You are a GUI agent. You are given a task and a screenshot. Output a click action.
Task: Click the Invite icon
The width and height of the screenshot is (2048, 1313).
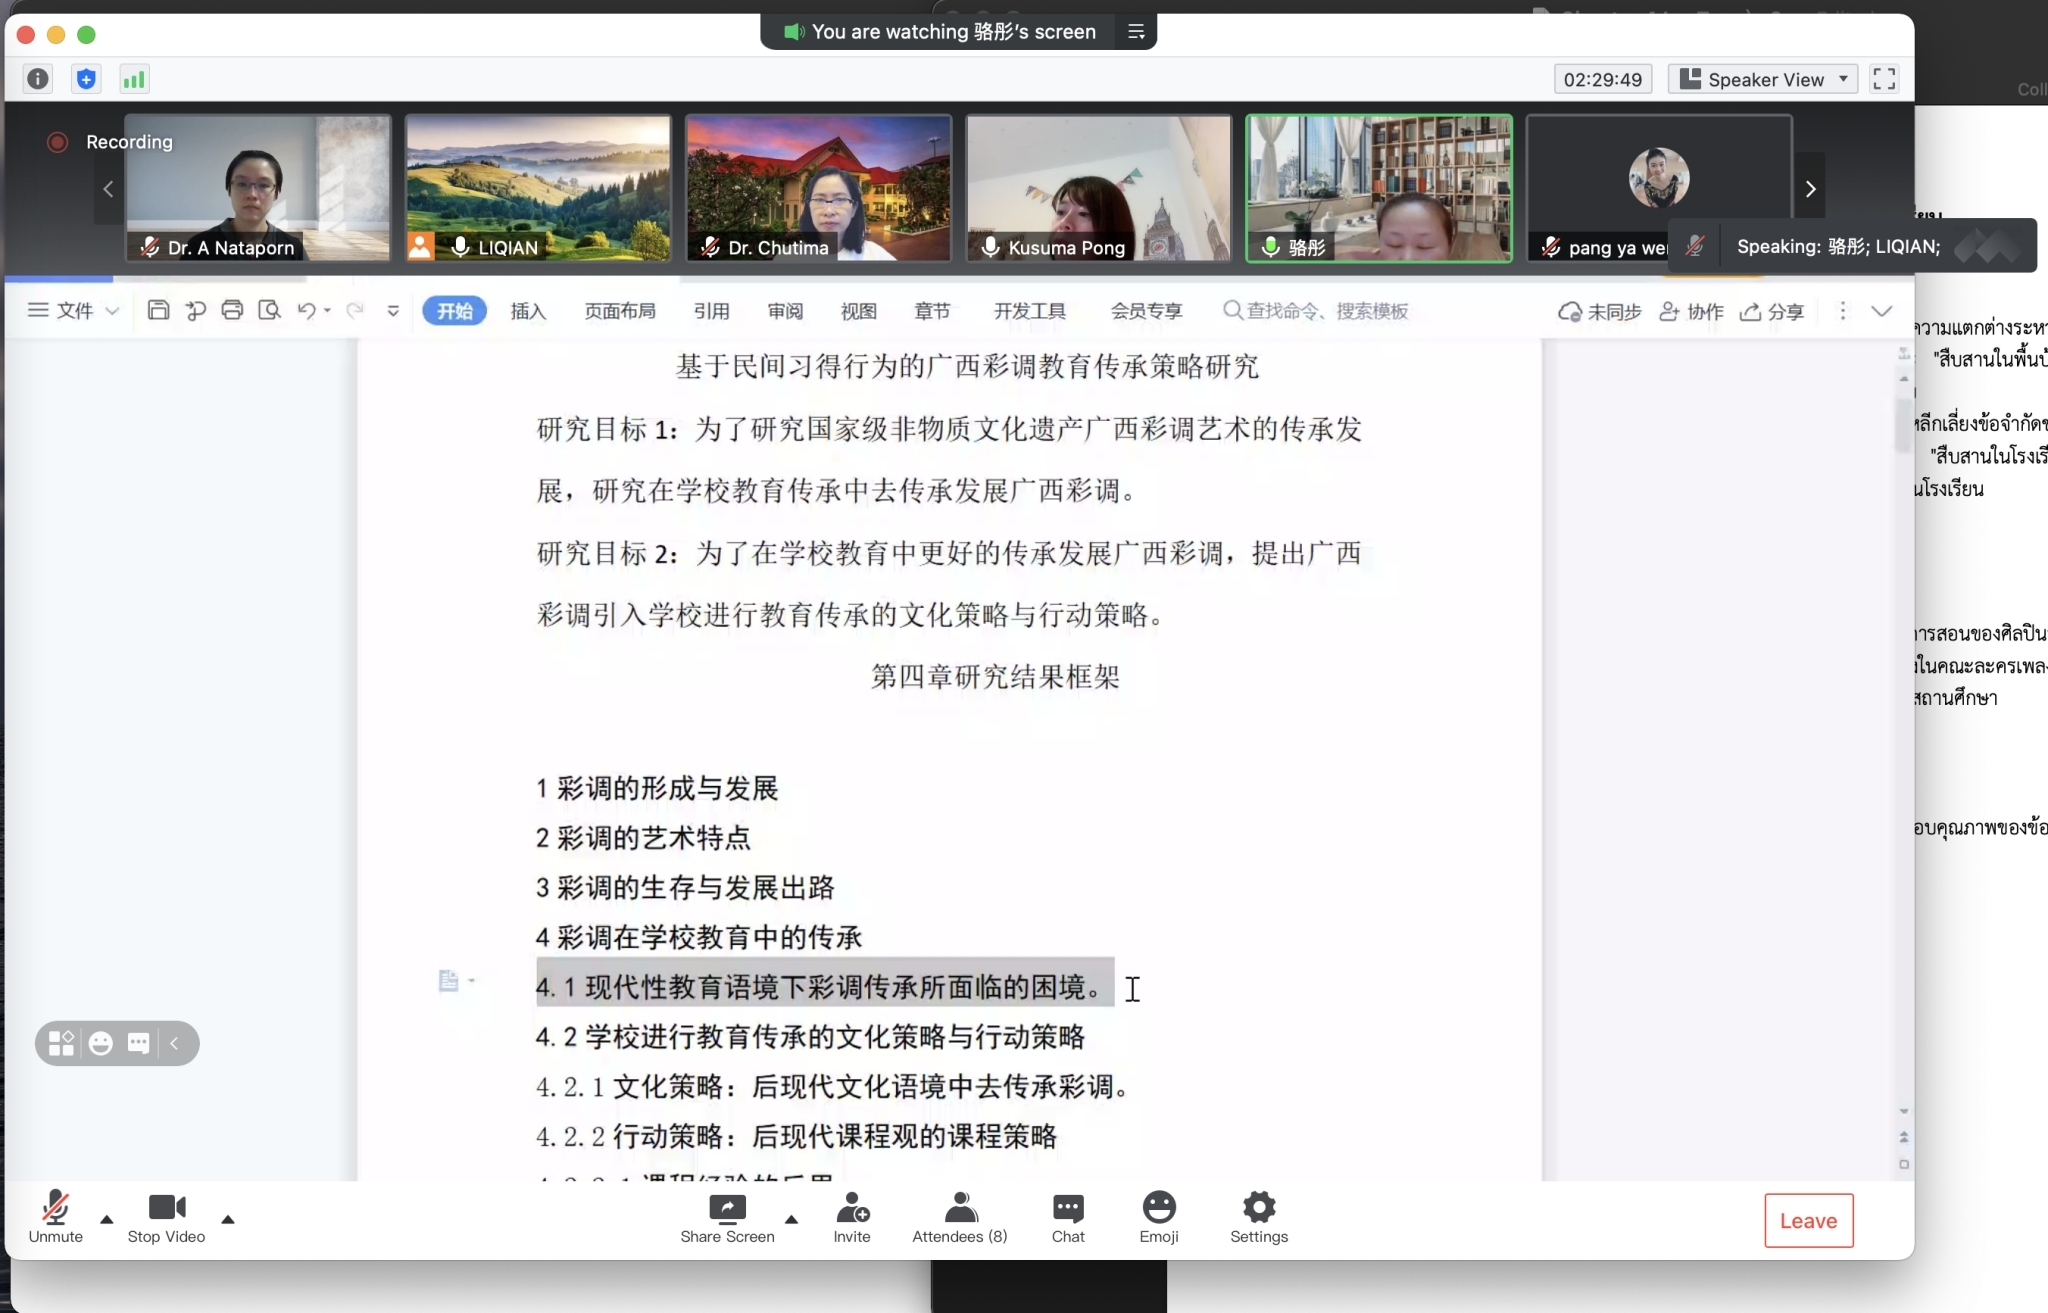(x=852, y=1218)
